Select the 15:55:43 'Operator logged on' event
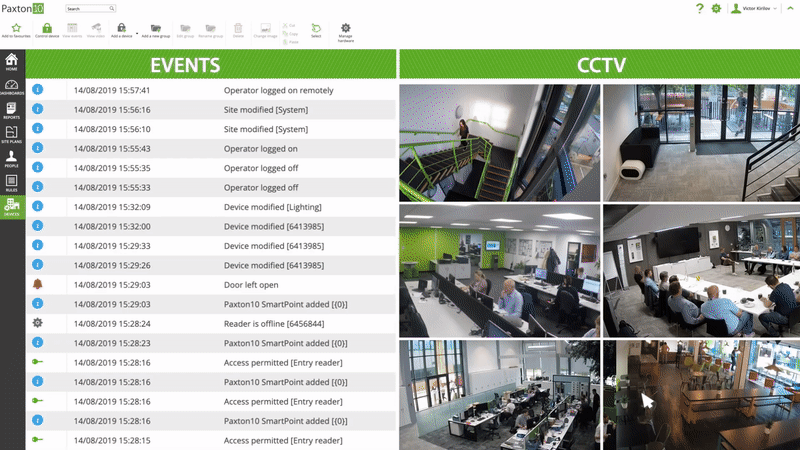This screenshot has height=450, width=800. pyautogui.click(x=211, y=148)
